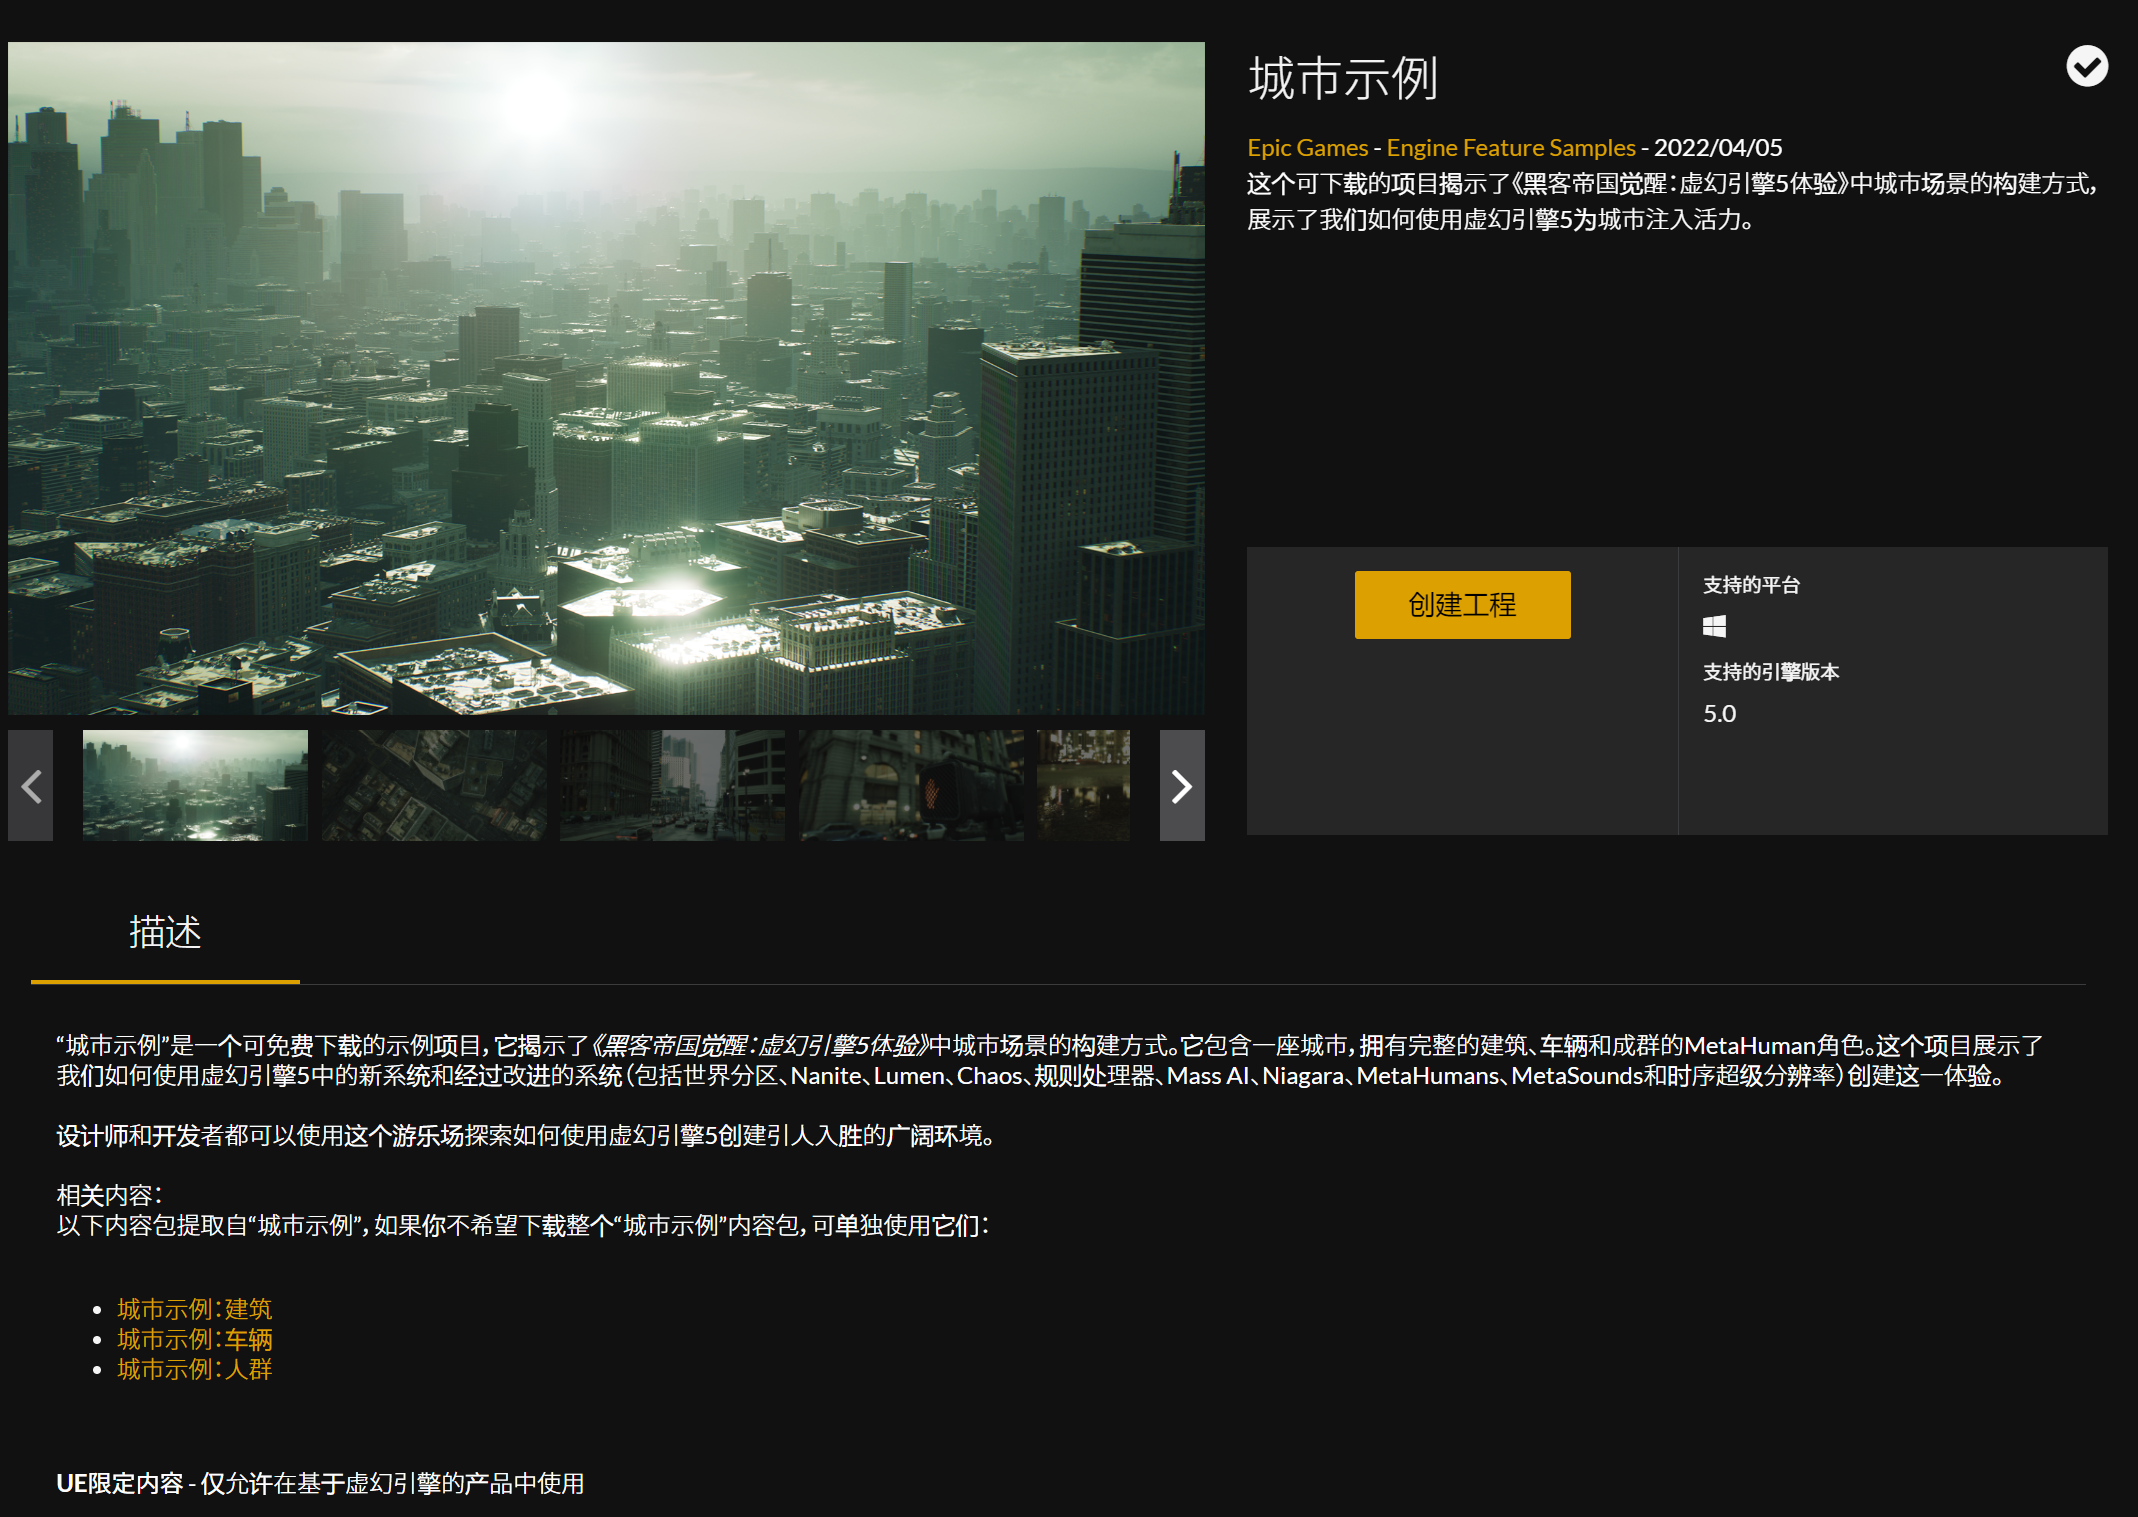2138x1517 pixels.
Task: Show next thumbnails with the right arrow
Action: [x=1182, y=786]
